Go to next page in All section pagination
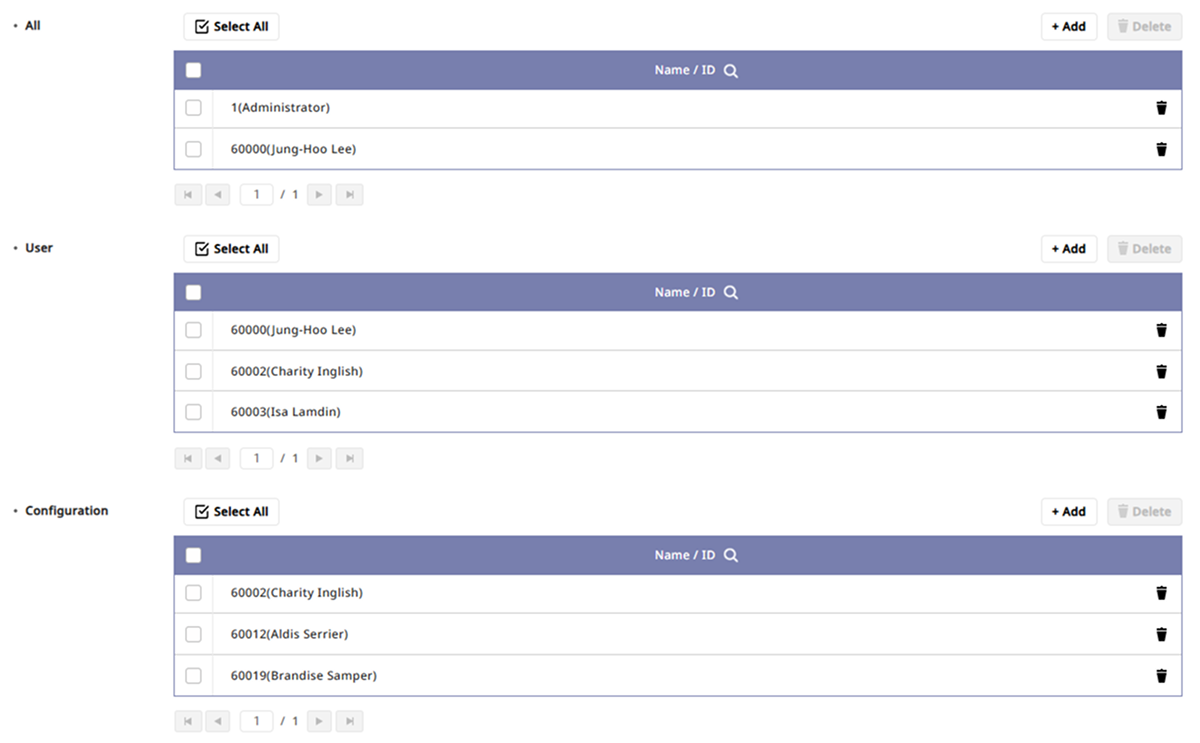 pyautogui.click(x=319, y=195)
